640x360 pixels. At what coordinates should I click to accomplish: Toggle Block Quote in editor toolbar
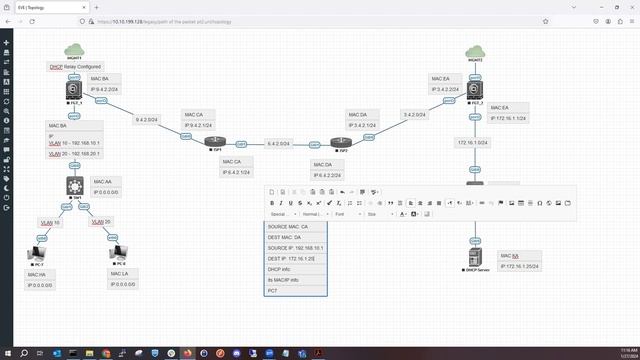pos(391,203)
